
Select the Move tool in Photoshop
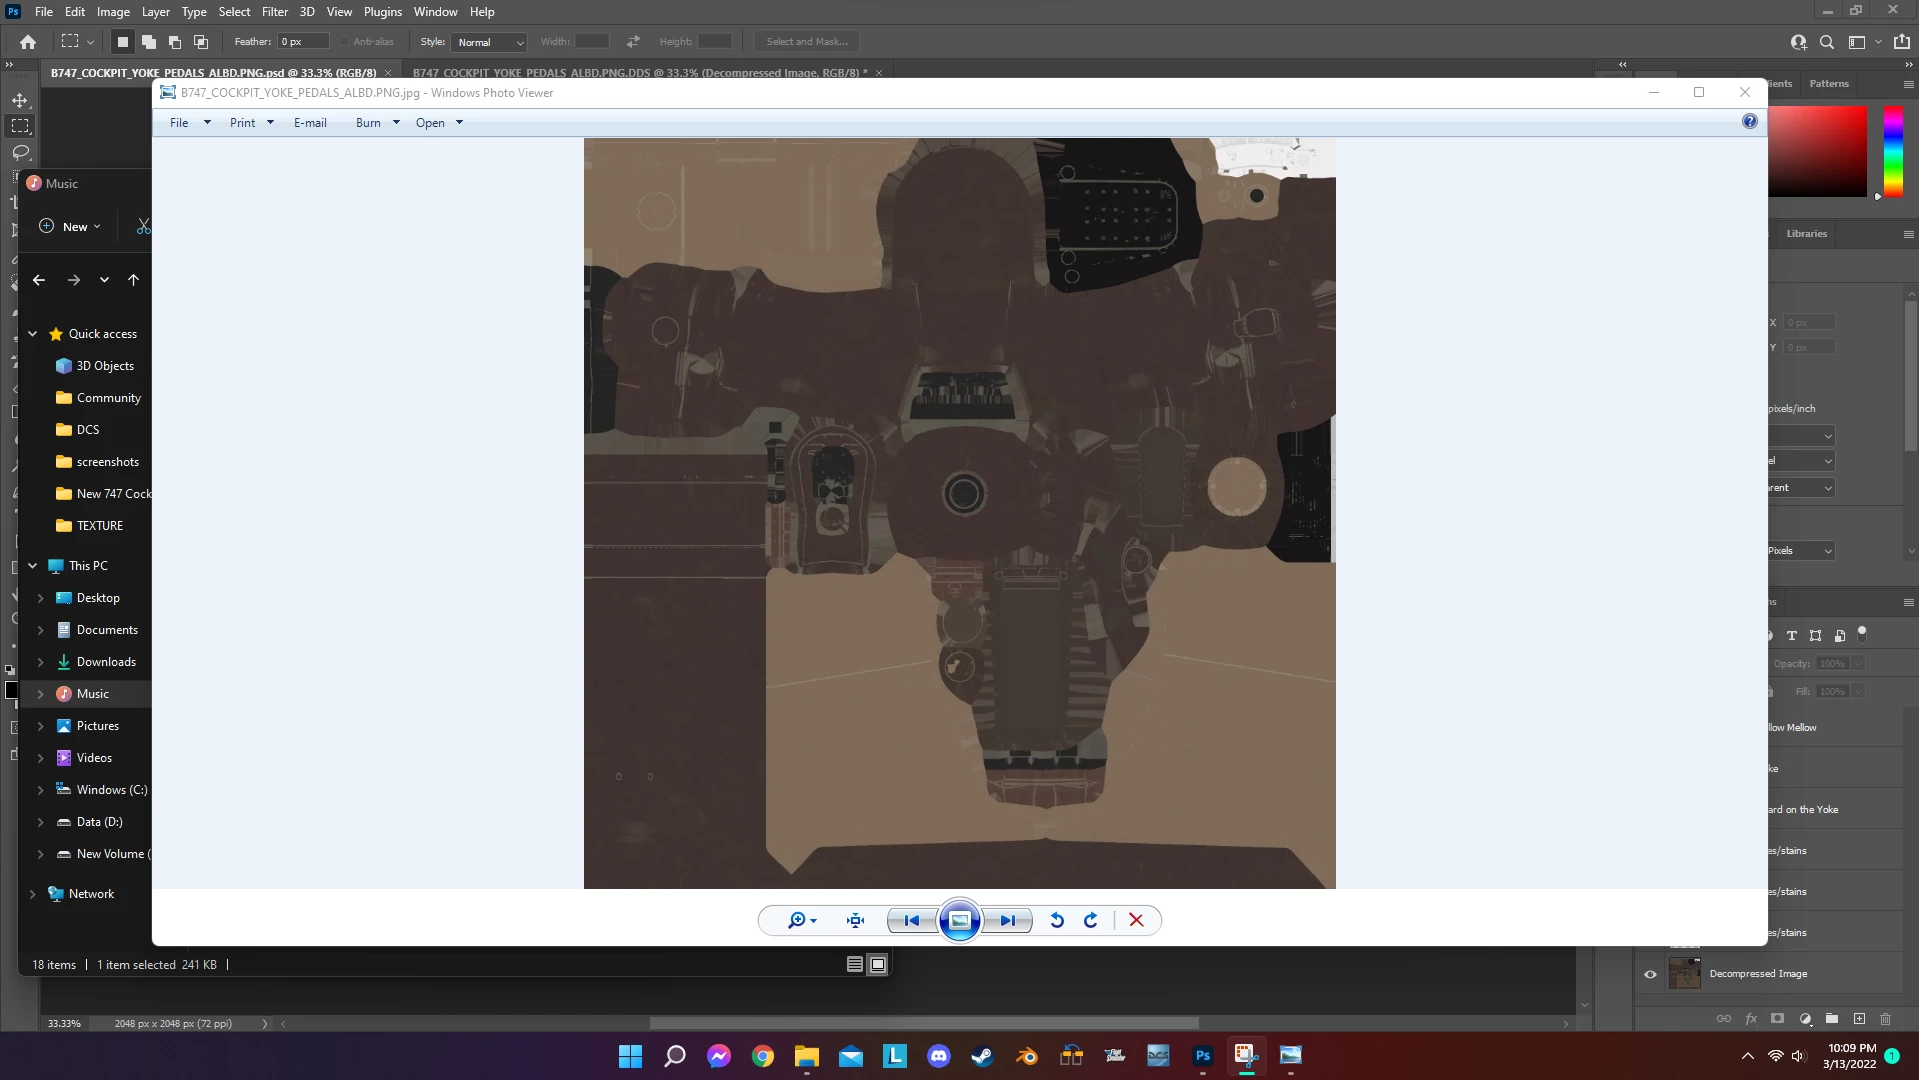point(20,100)
